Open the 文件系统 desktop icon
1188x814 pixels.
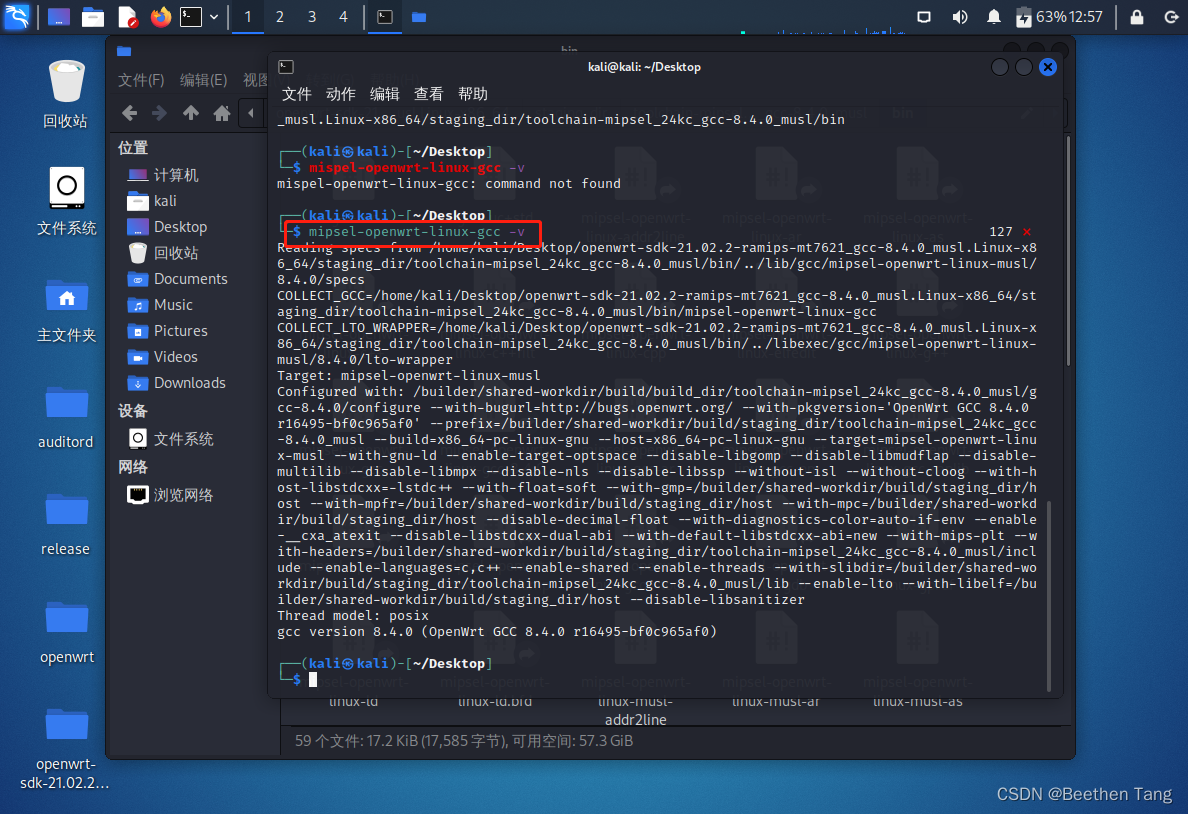66,202
